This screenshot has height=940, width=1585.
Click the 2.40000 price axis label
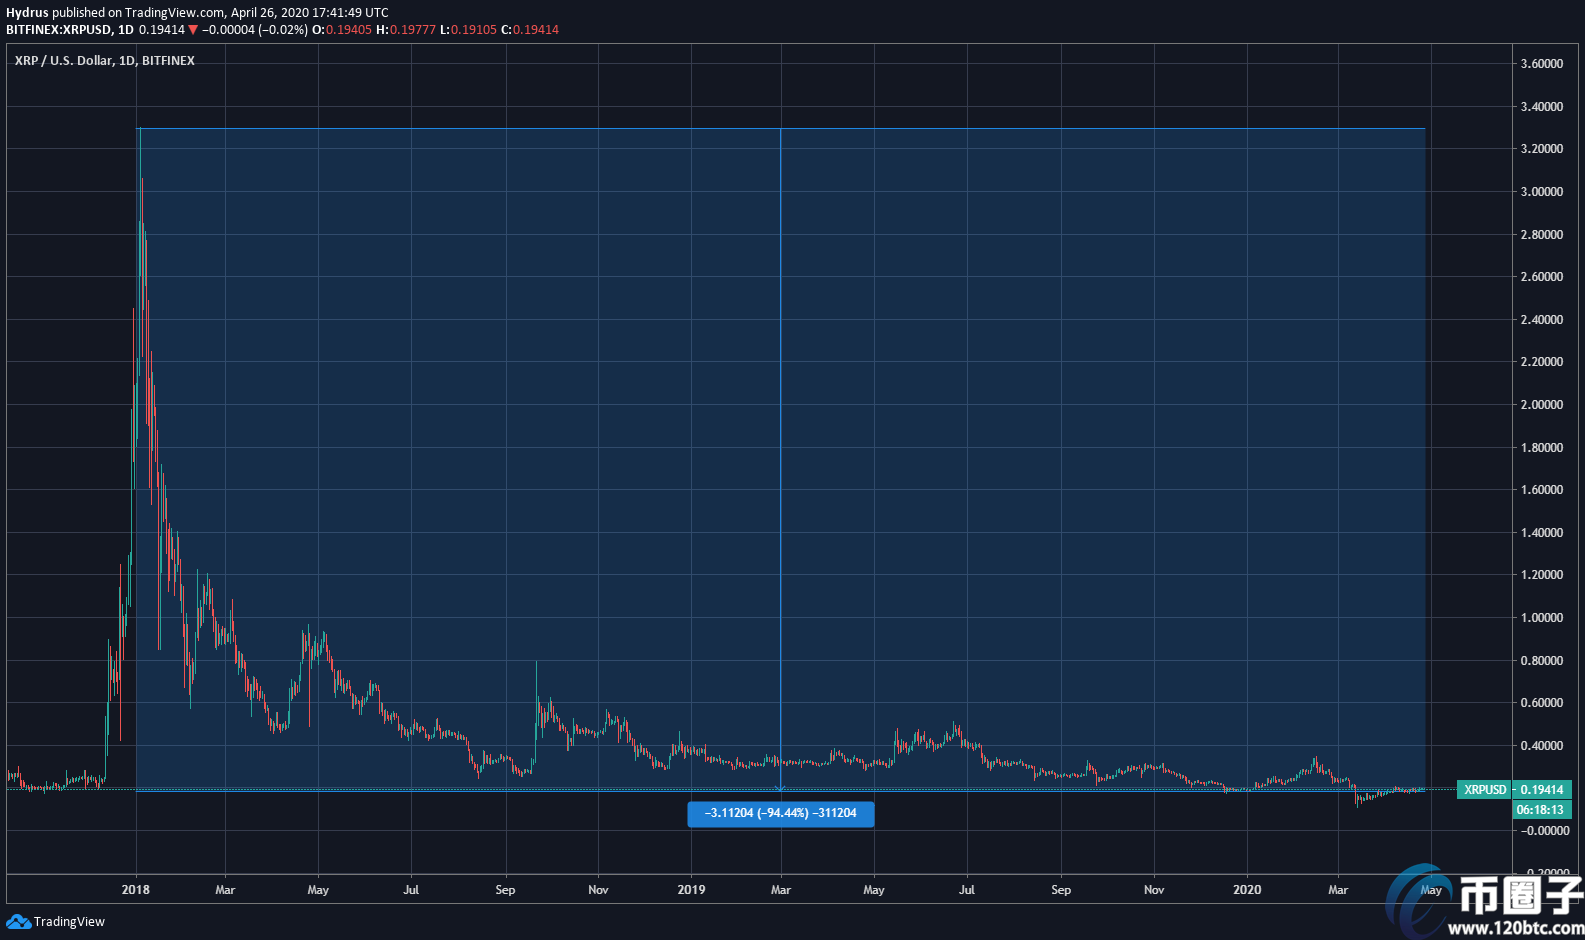1542,320
